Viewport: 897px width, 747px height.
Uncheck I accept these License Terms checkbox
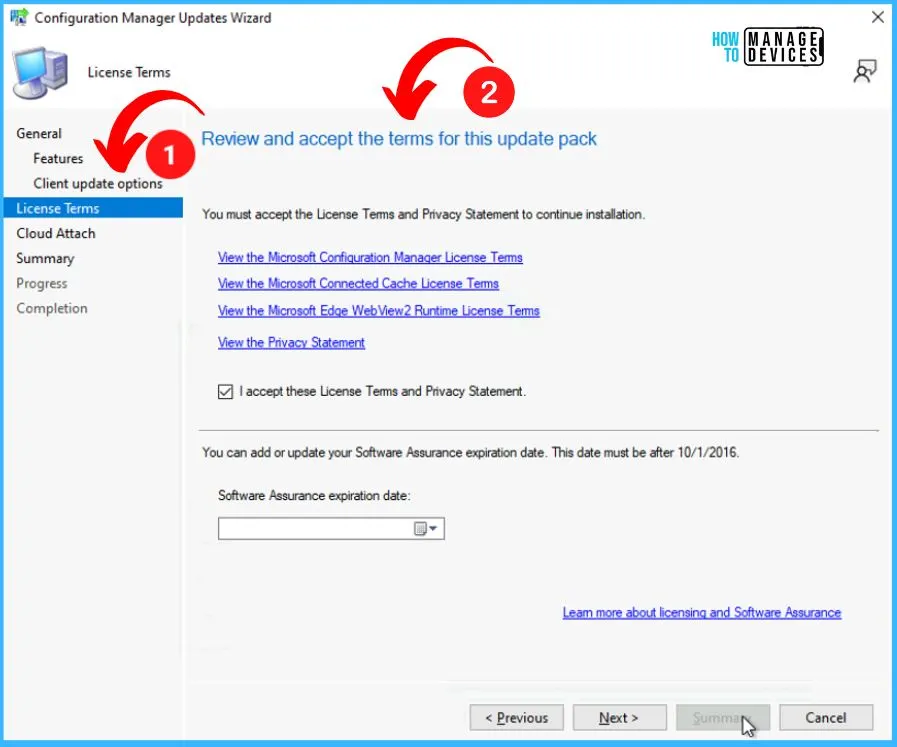[x=225, y=392]
